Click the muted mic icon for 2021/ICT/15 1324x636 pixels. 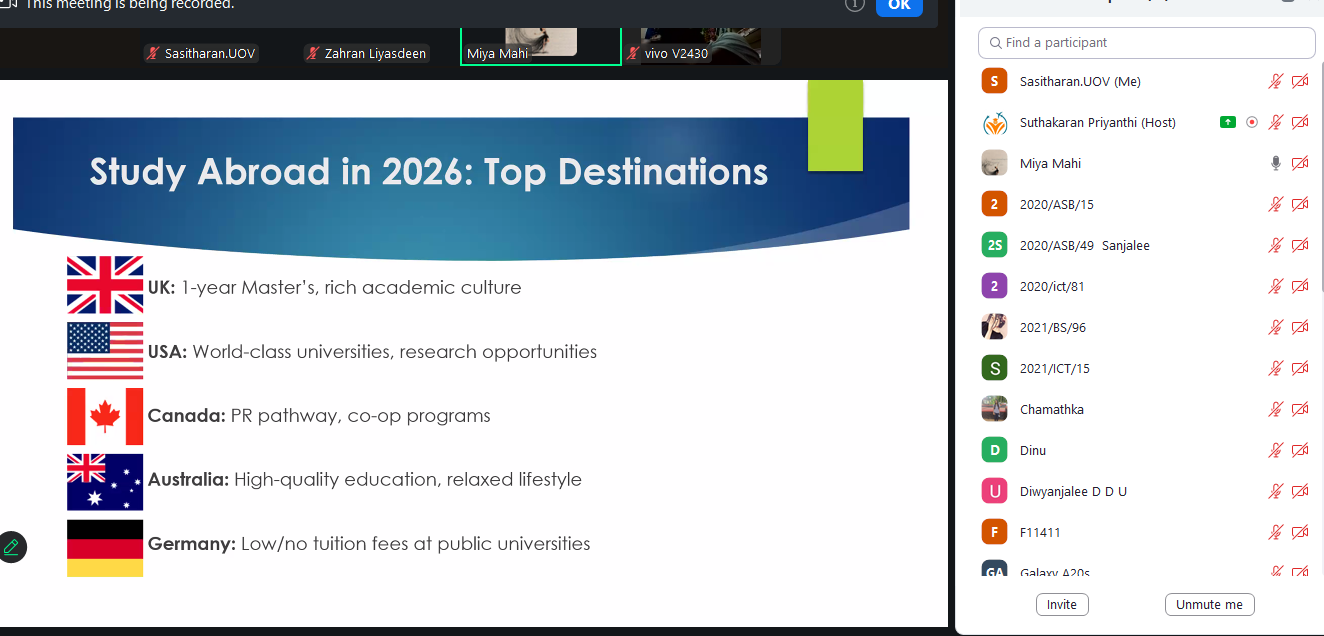[x=1275, y=368]
